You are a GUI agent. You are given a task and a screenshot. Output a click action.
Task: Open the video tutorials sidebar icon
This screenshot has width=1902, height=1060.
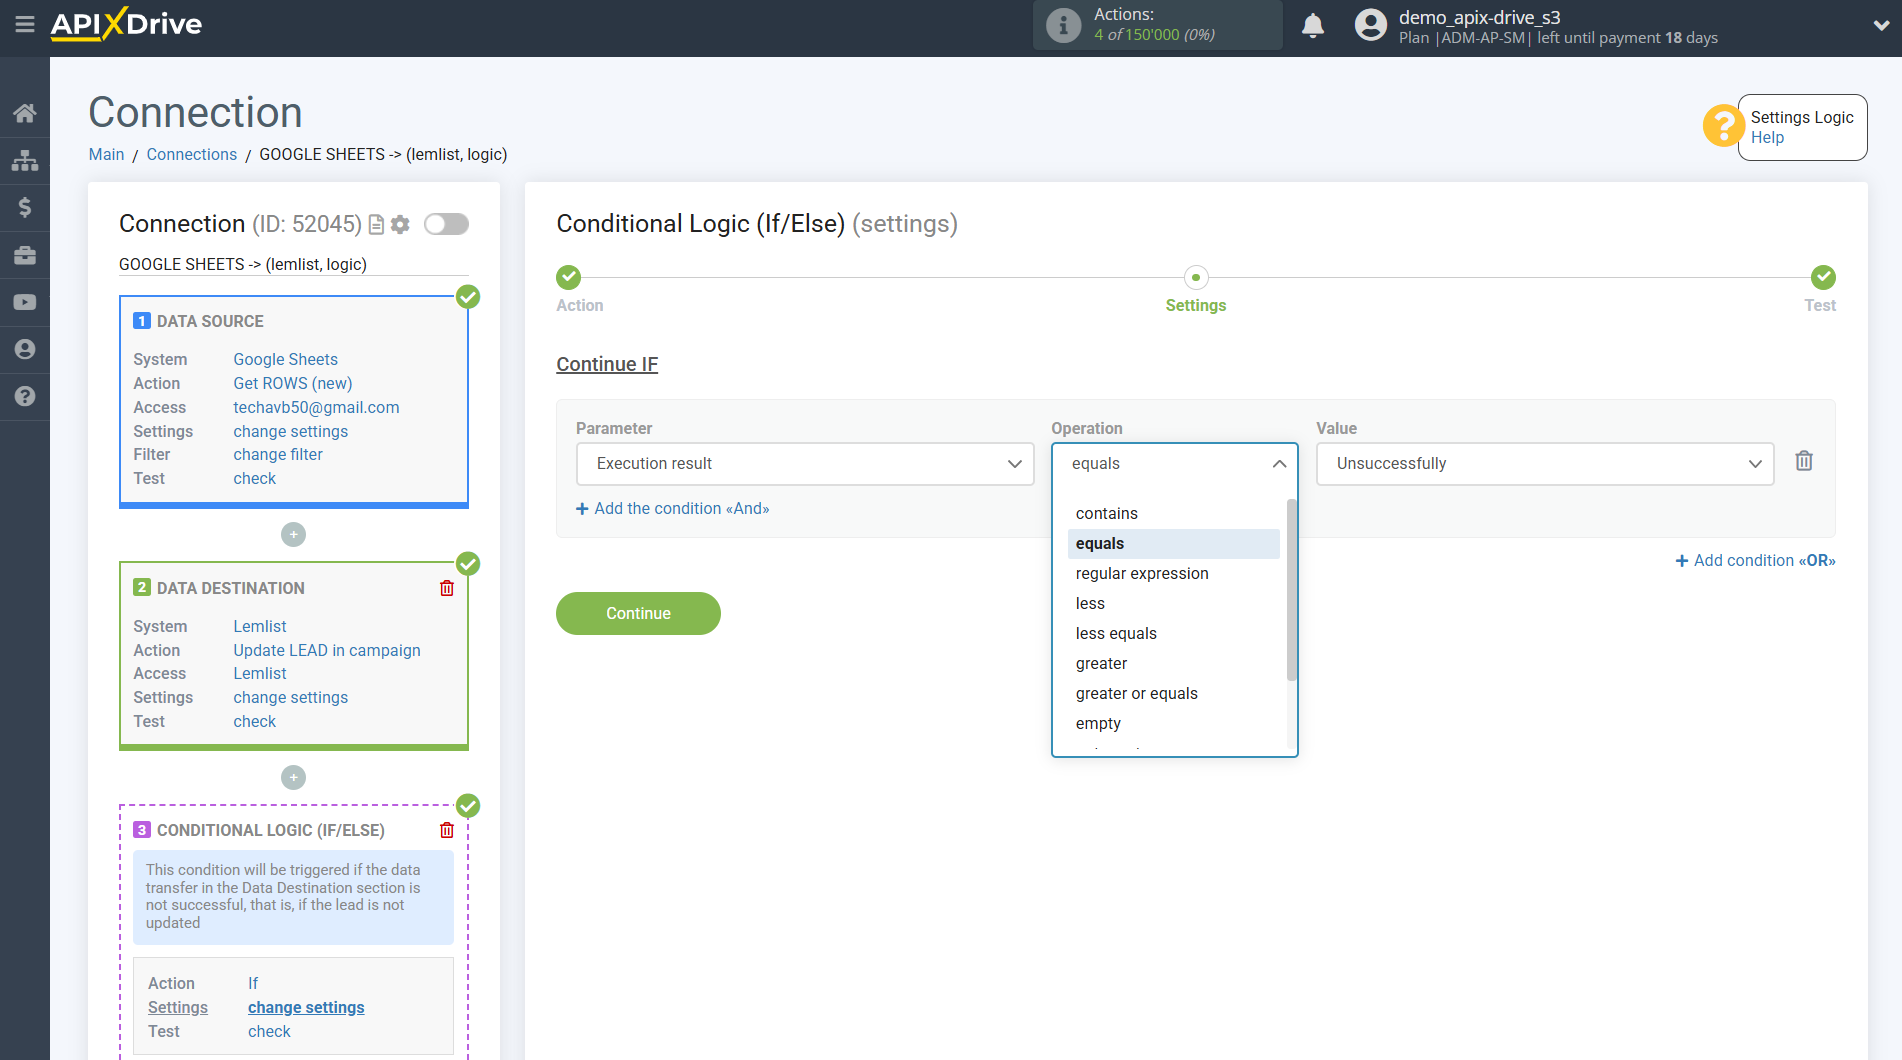click(x=25, y=302)
